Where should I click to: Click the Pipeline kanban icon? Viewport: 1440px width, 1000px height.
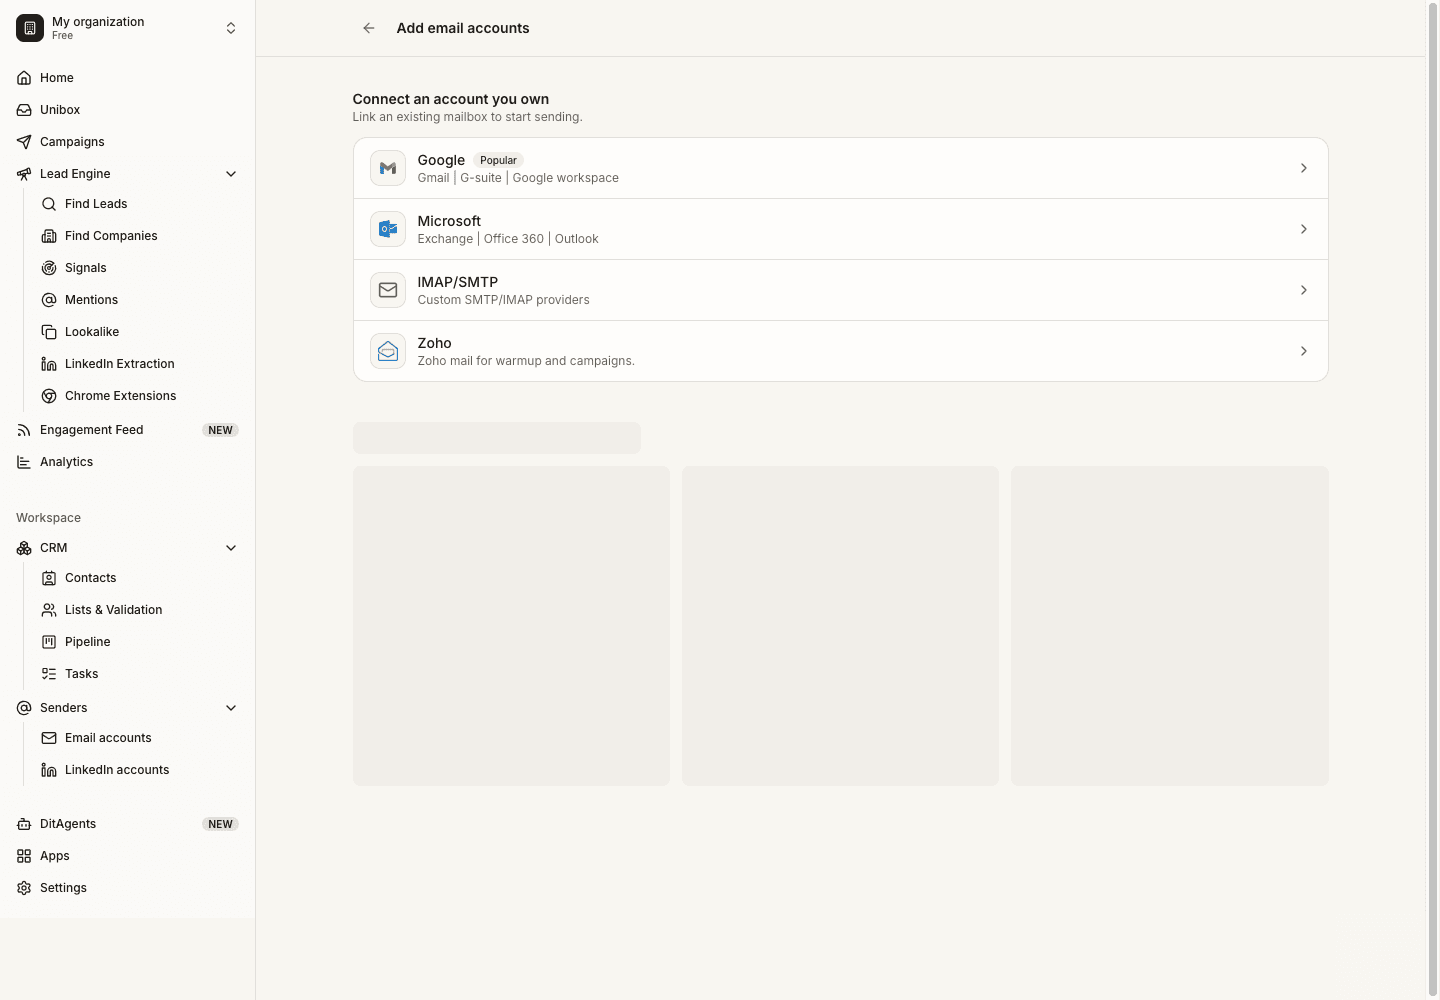pyautogui.click(x=49, y=642)
